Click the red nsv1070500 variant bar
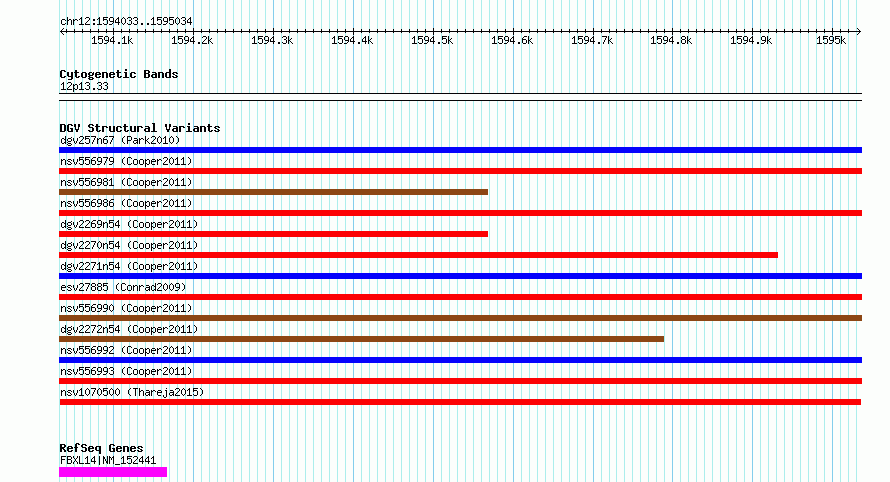Image resolution: width=890 pixels, height=482 pixels. click(x=460, y=403)
